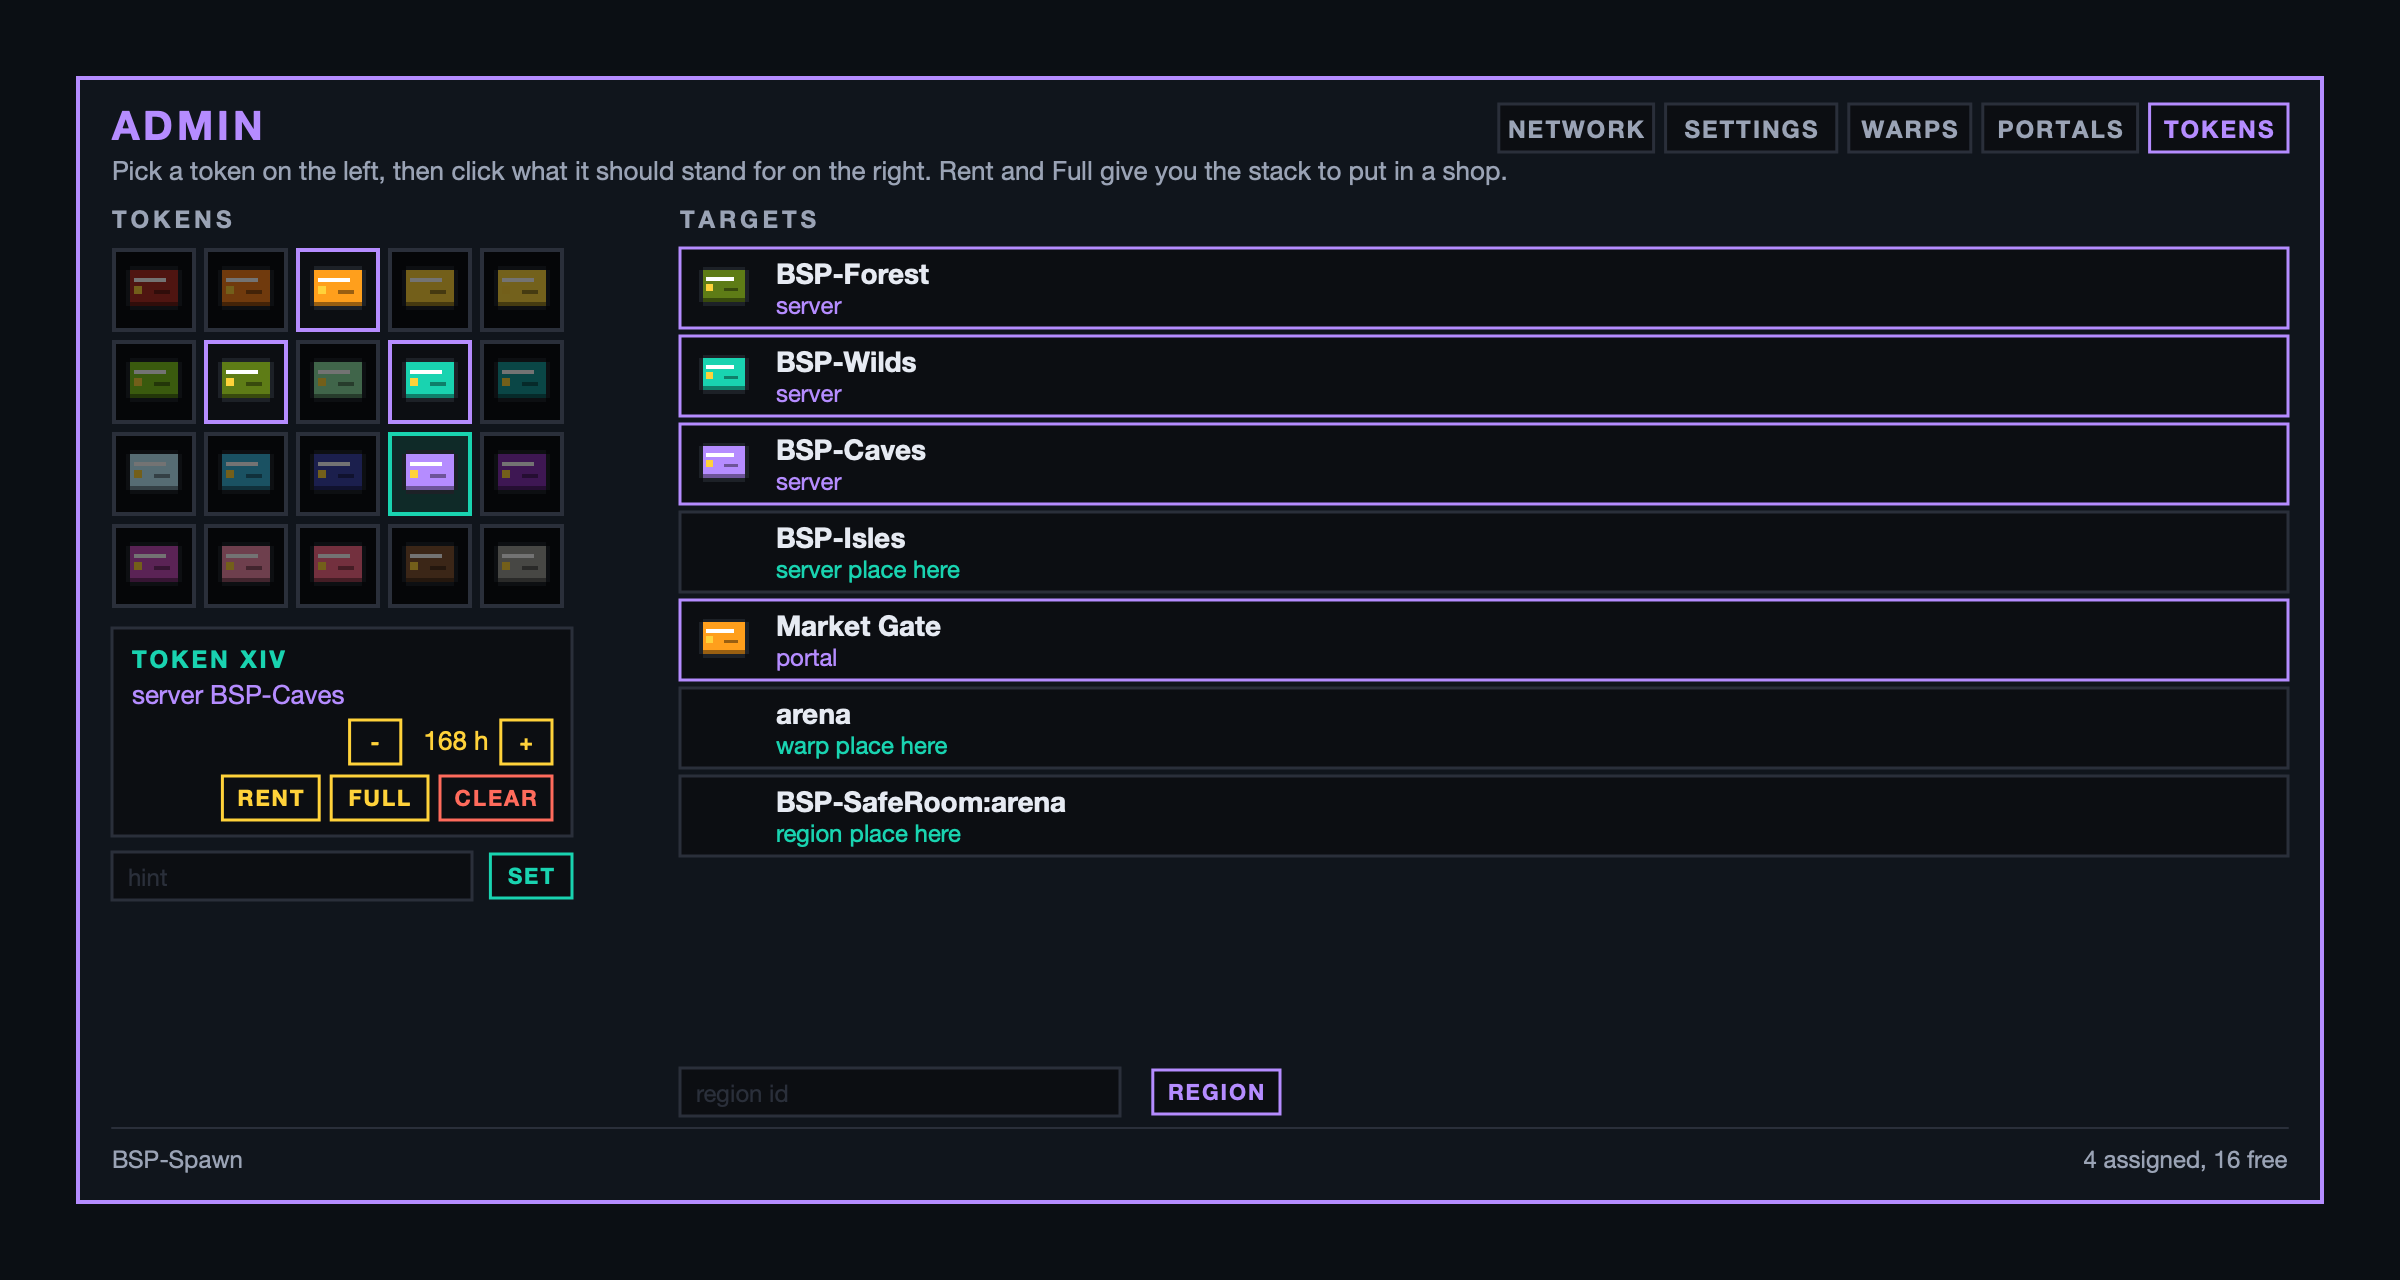The image size is (2400, 1280).
Task: Click the RENT button
Action: coord(270,798)
